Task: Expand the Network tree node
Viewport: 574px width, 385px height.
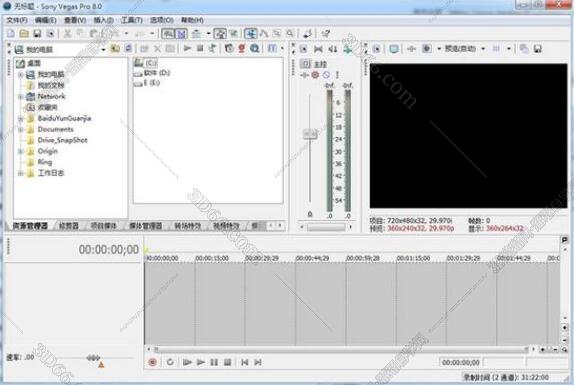Action: [21, 97]
